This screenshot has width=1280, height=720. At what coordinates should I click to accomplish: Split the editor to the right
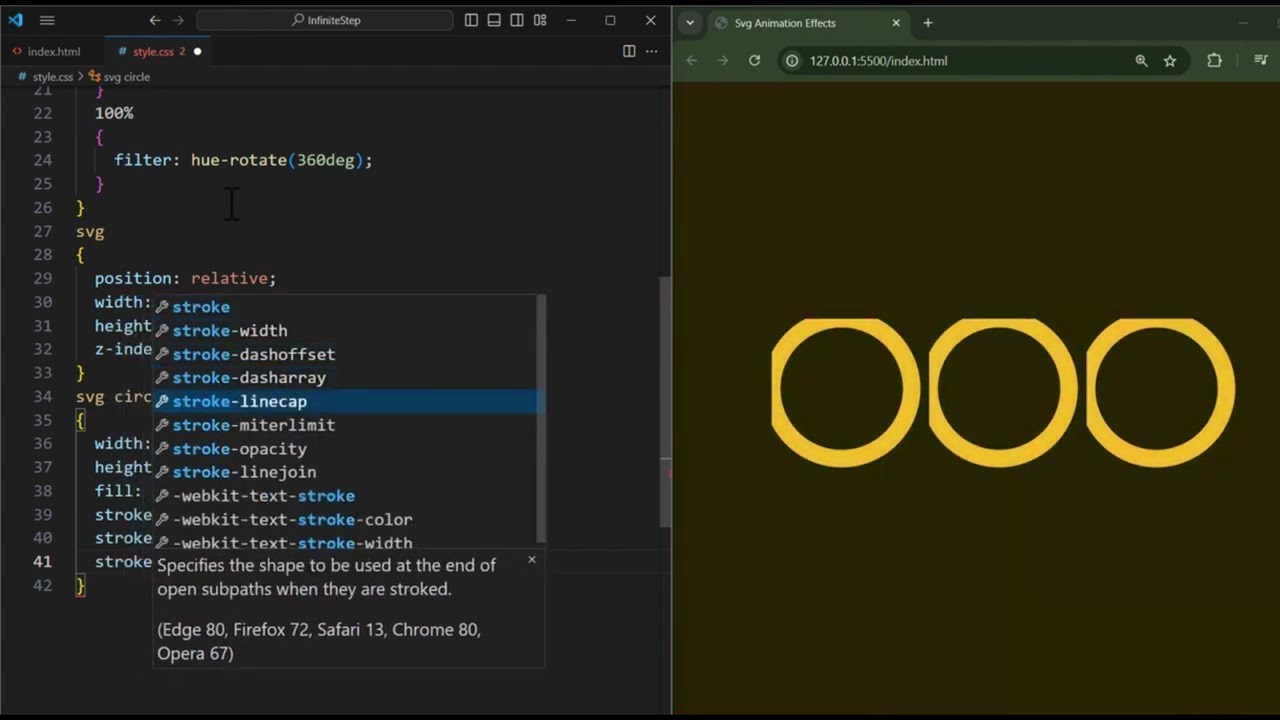[629, 51]
